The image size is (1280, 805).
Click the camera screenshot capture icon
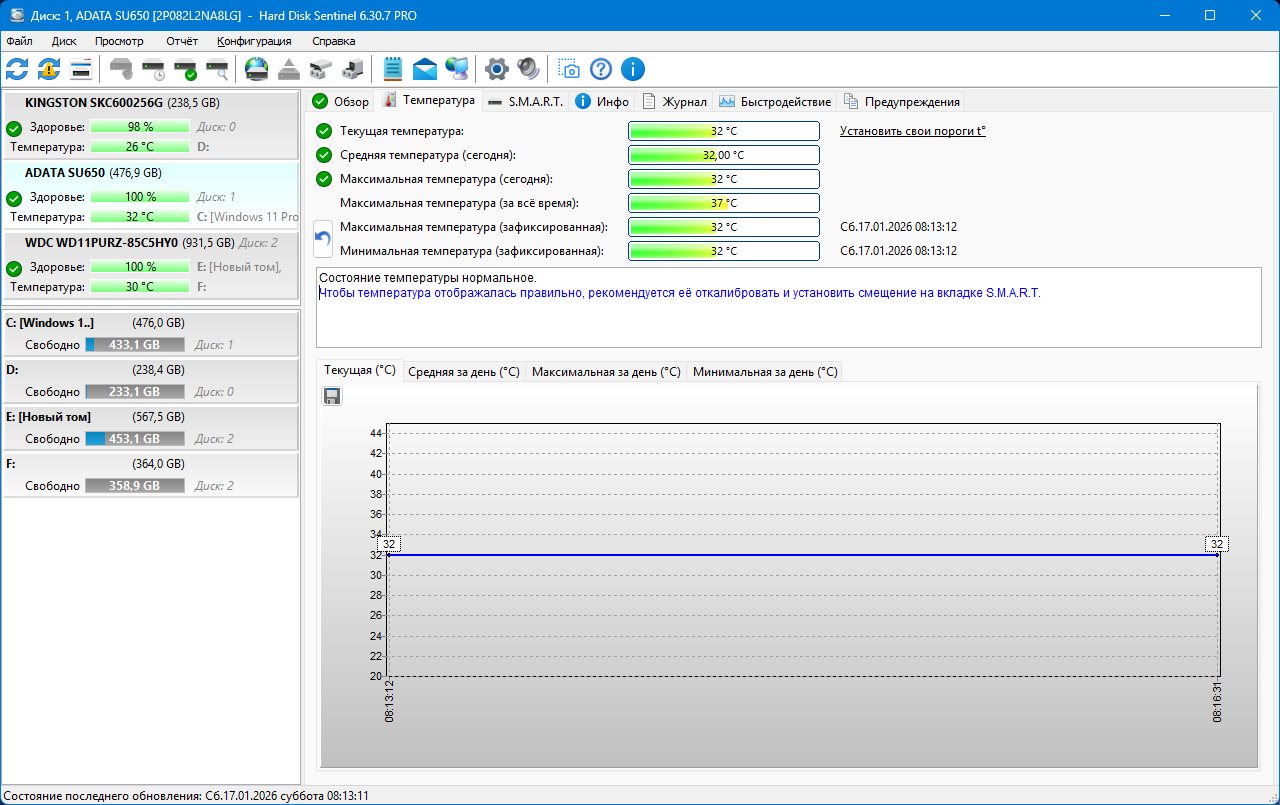pyautogui.click(x=568, y=69)
